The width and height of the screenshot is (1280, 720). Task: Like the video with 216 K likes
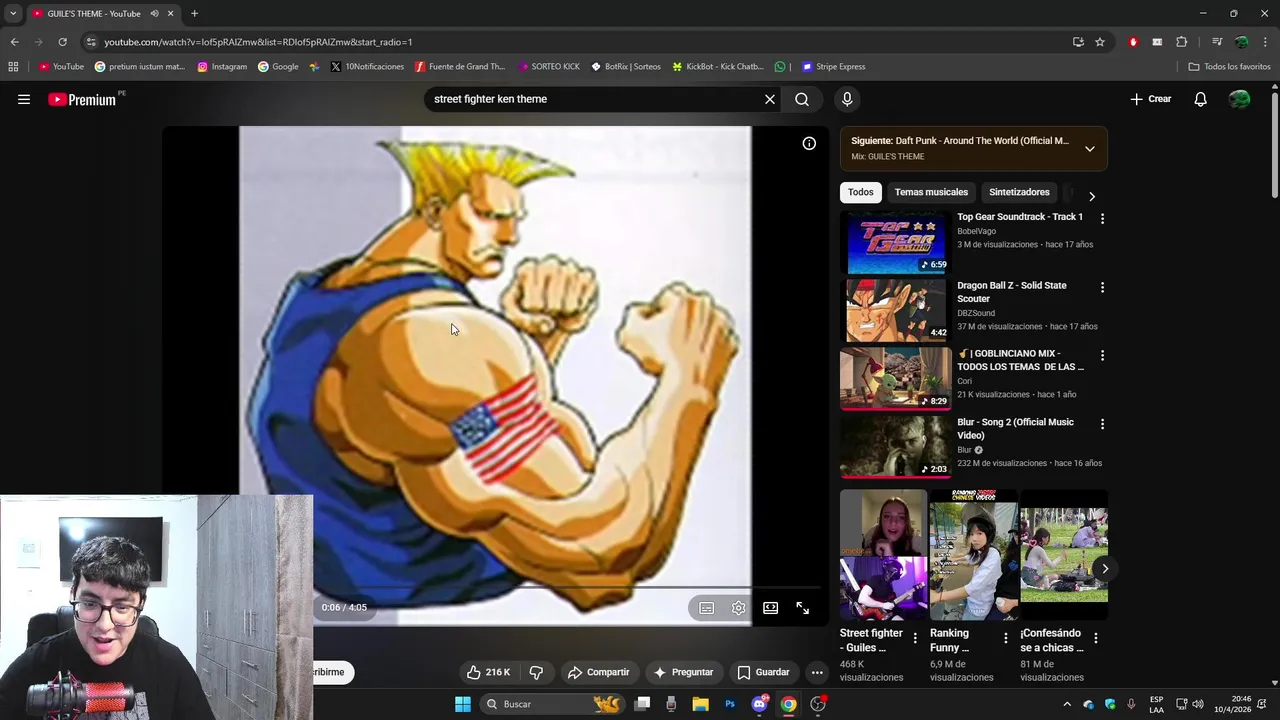[x=489, y=672]
